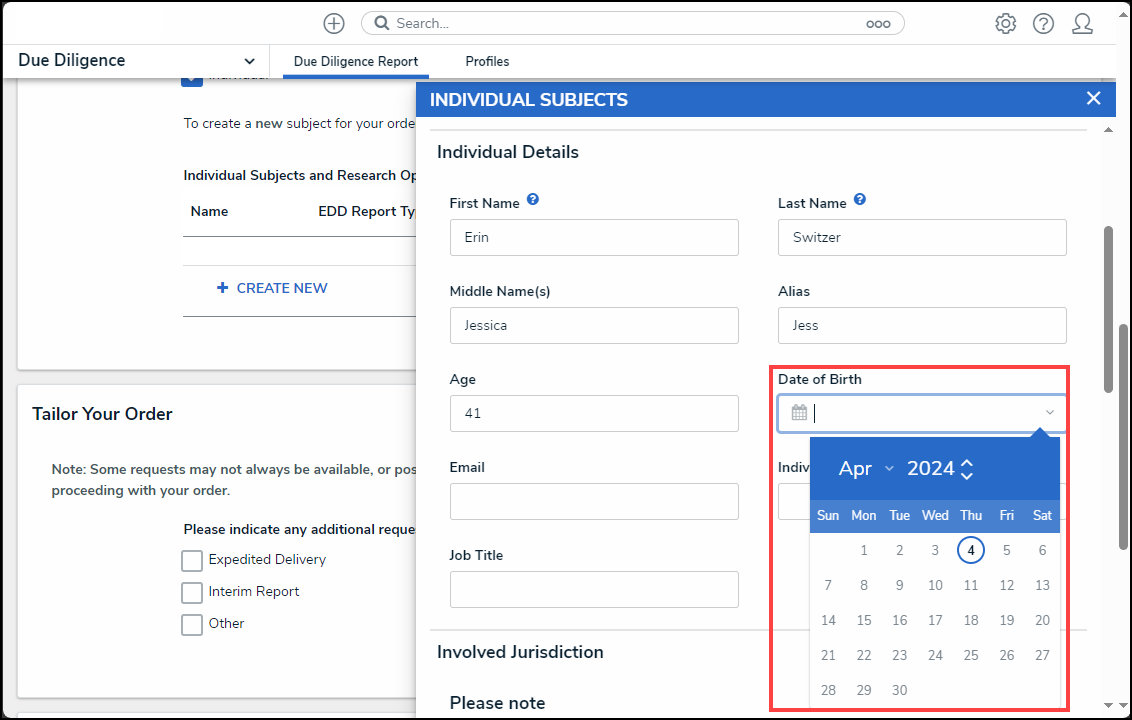Switch to the Profiles tab

pos(487,61)
